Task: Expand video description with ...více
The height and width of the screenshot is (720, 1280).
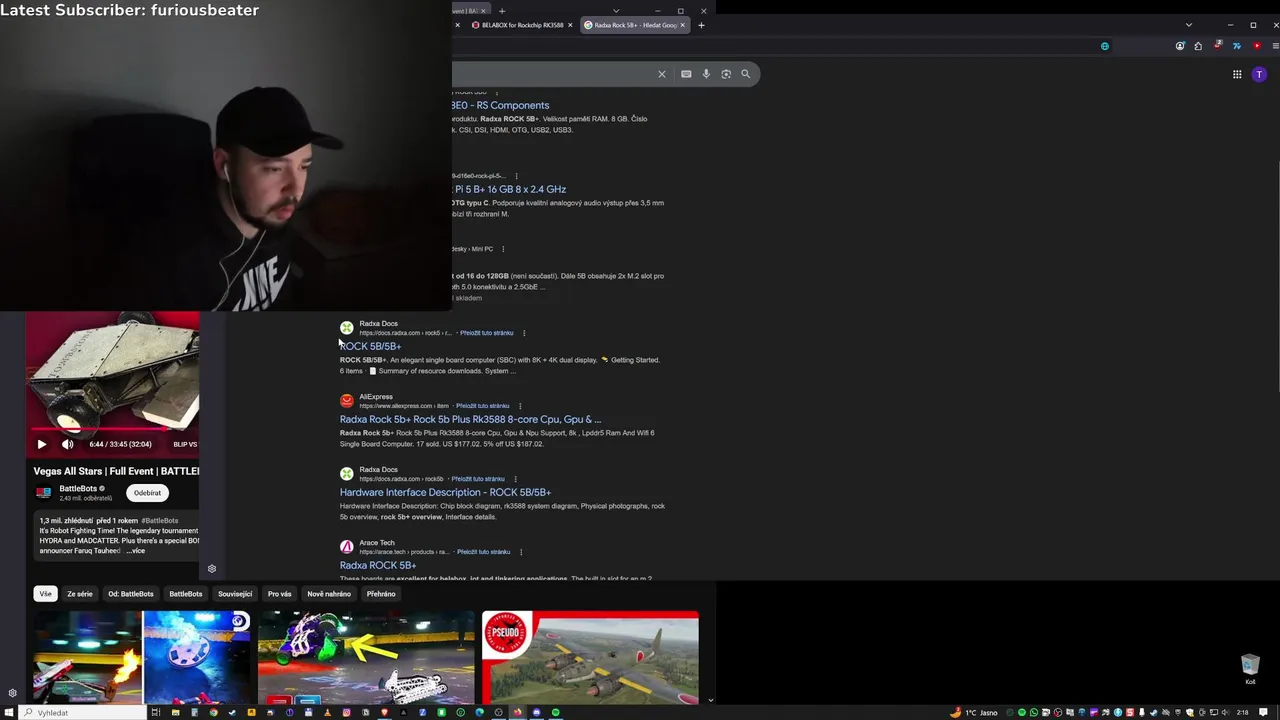Action: click(x=136, y=551)
